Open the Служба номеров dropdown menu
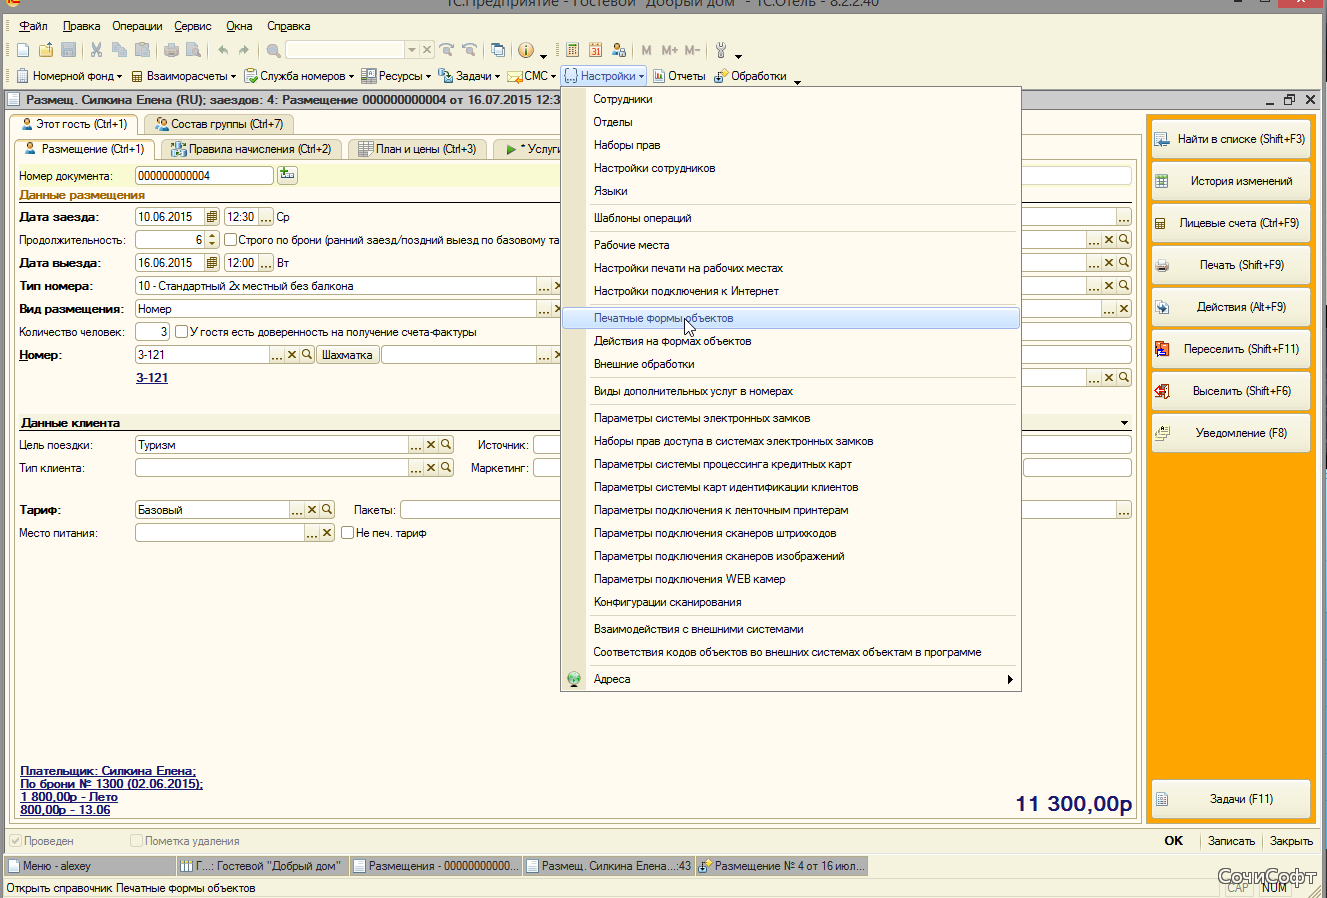 (300, 76)
